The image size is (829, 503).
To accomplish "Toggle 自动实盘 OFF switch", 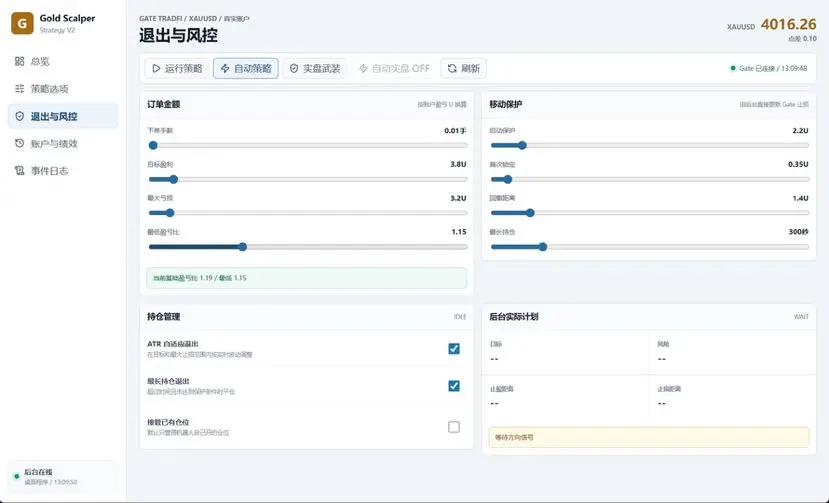I will (394, 68).
